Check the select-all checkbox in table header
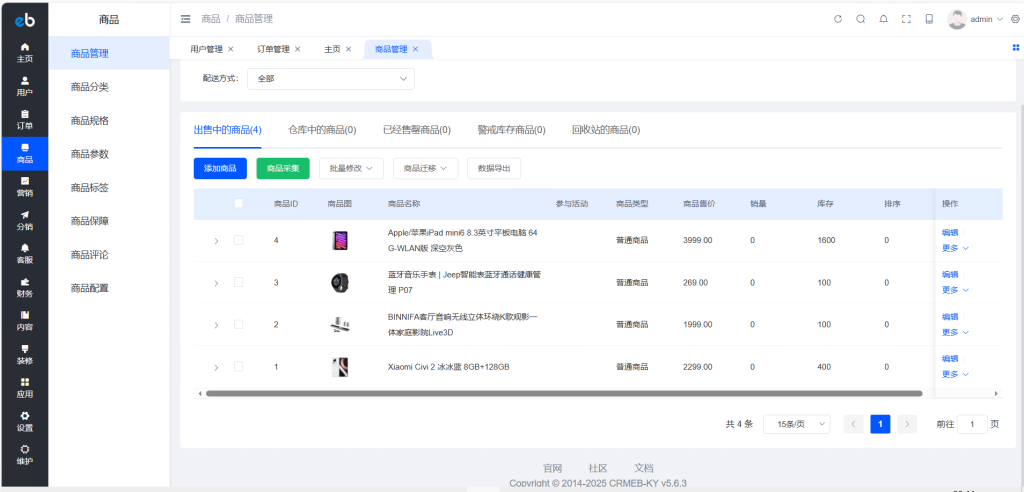The image size is (1024, 492). click(238, 204)
